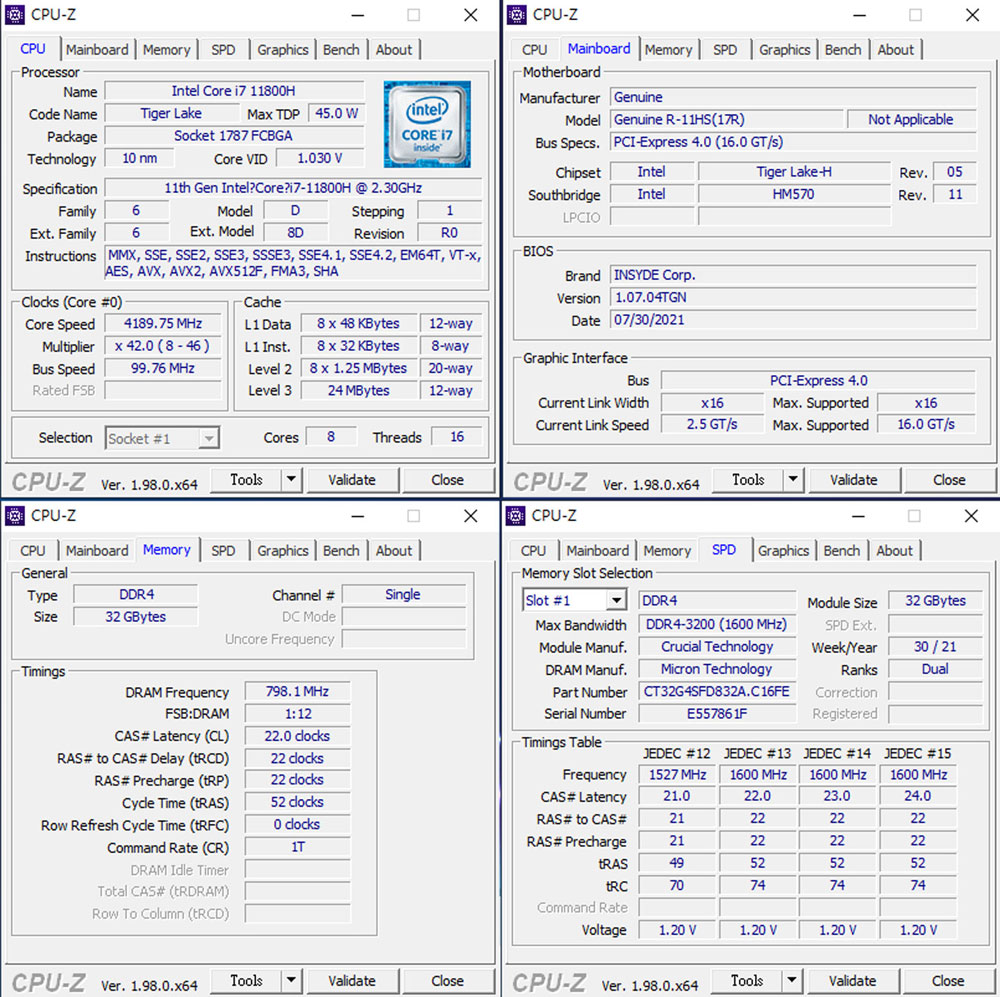The image size is (1000, 997).
Task: Click the Validate button in the CPU window
Action: pos(352,480)
